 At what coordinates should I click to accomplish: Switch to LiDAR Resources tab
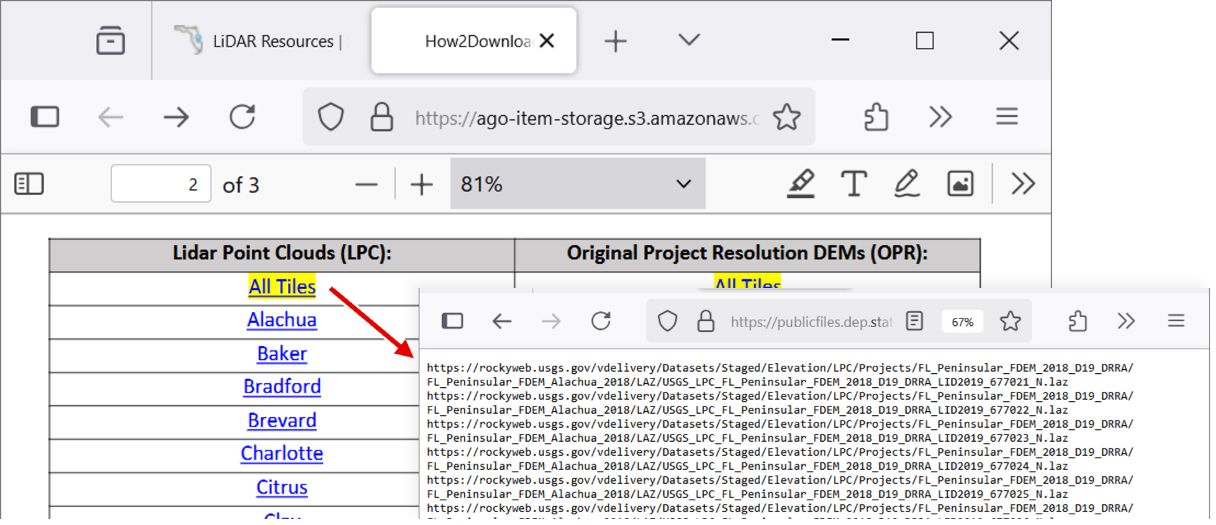tap(260, 41)
